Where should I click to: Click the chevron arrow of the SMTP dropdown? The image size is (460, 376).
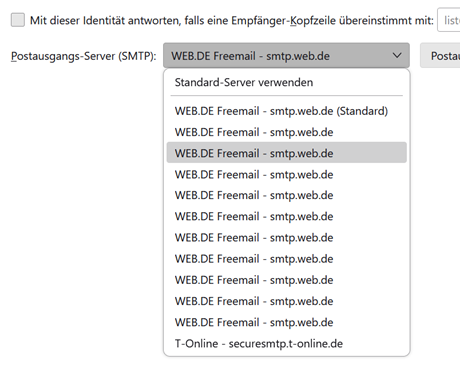click(397, 55)
